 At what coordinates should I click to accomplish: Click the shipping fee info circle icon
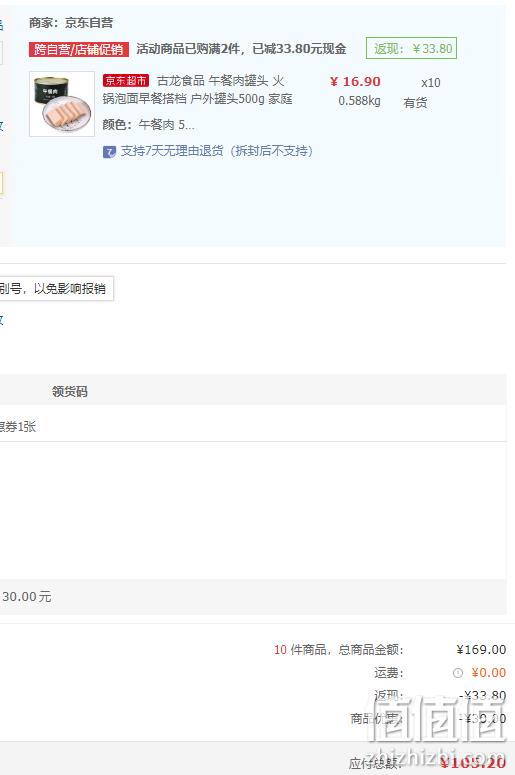458,673
